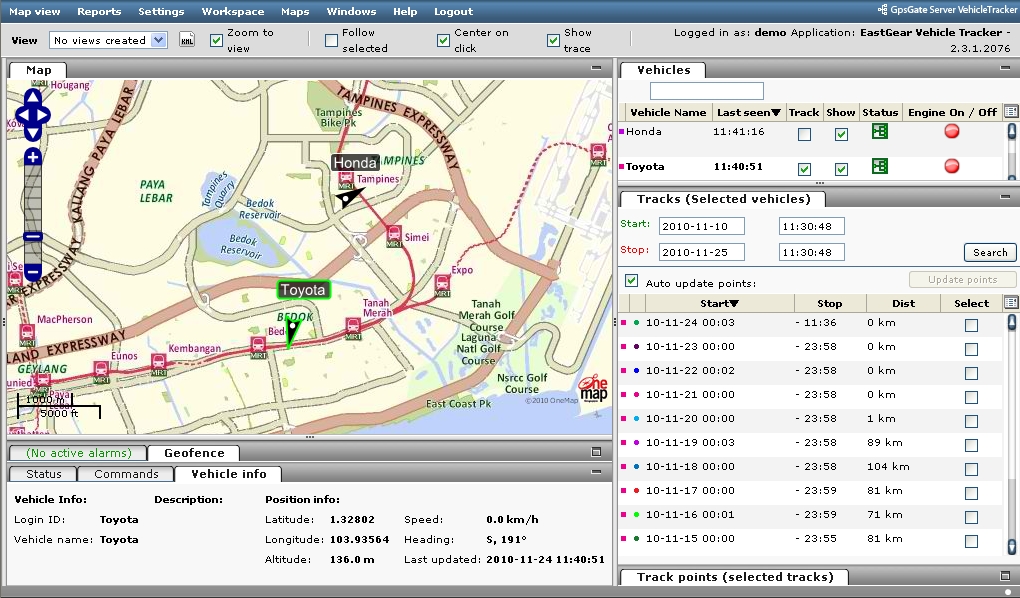Screen dimensions: 1020x598
Task: Click Honda's green status icon in Vehicles panel
Action: (x=882, y=131)
